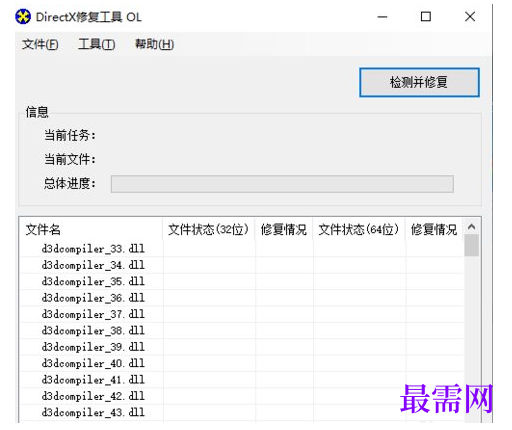Open the 帮助(H) menu
The height and width of the screenshot is (430, 512).
tap(154, 44)
